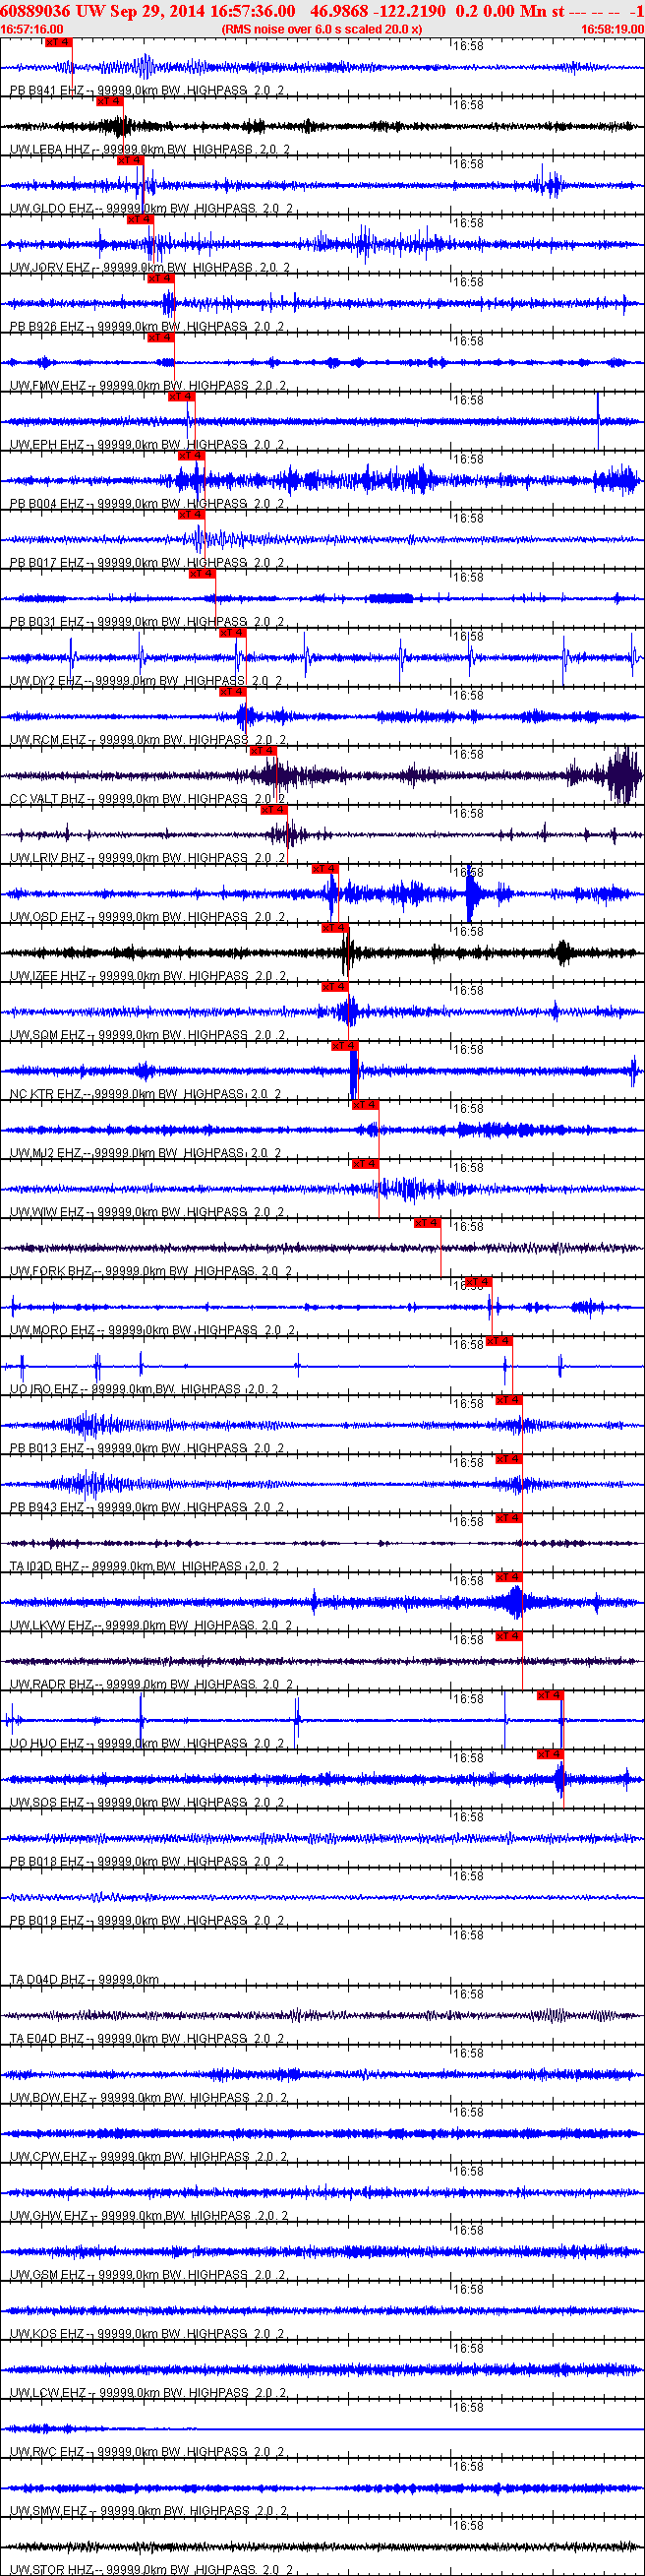The image size is (645, 2576).
Task: Select the UW LEBA HHZ station label
Action: 150,149
